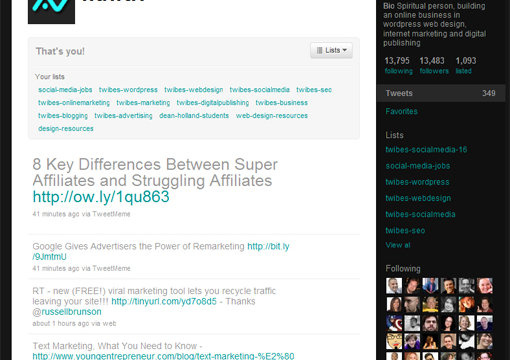Open the twibes-marketing list

click(x=143, y=103)
